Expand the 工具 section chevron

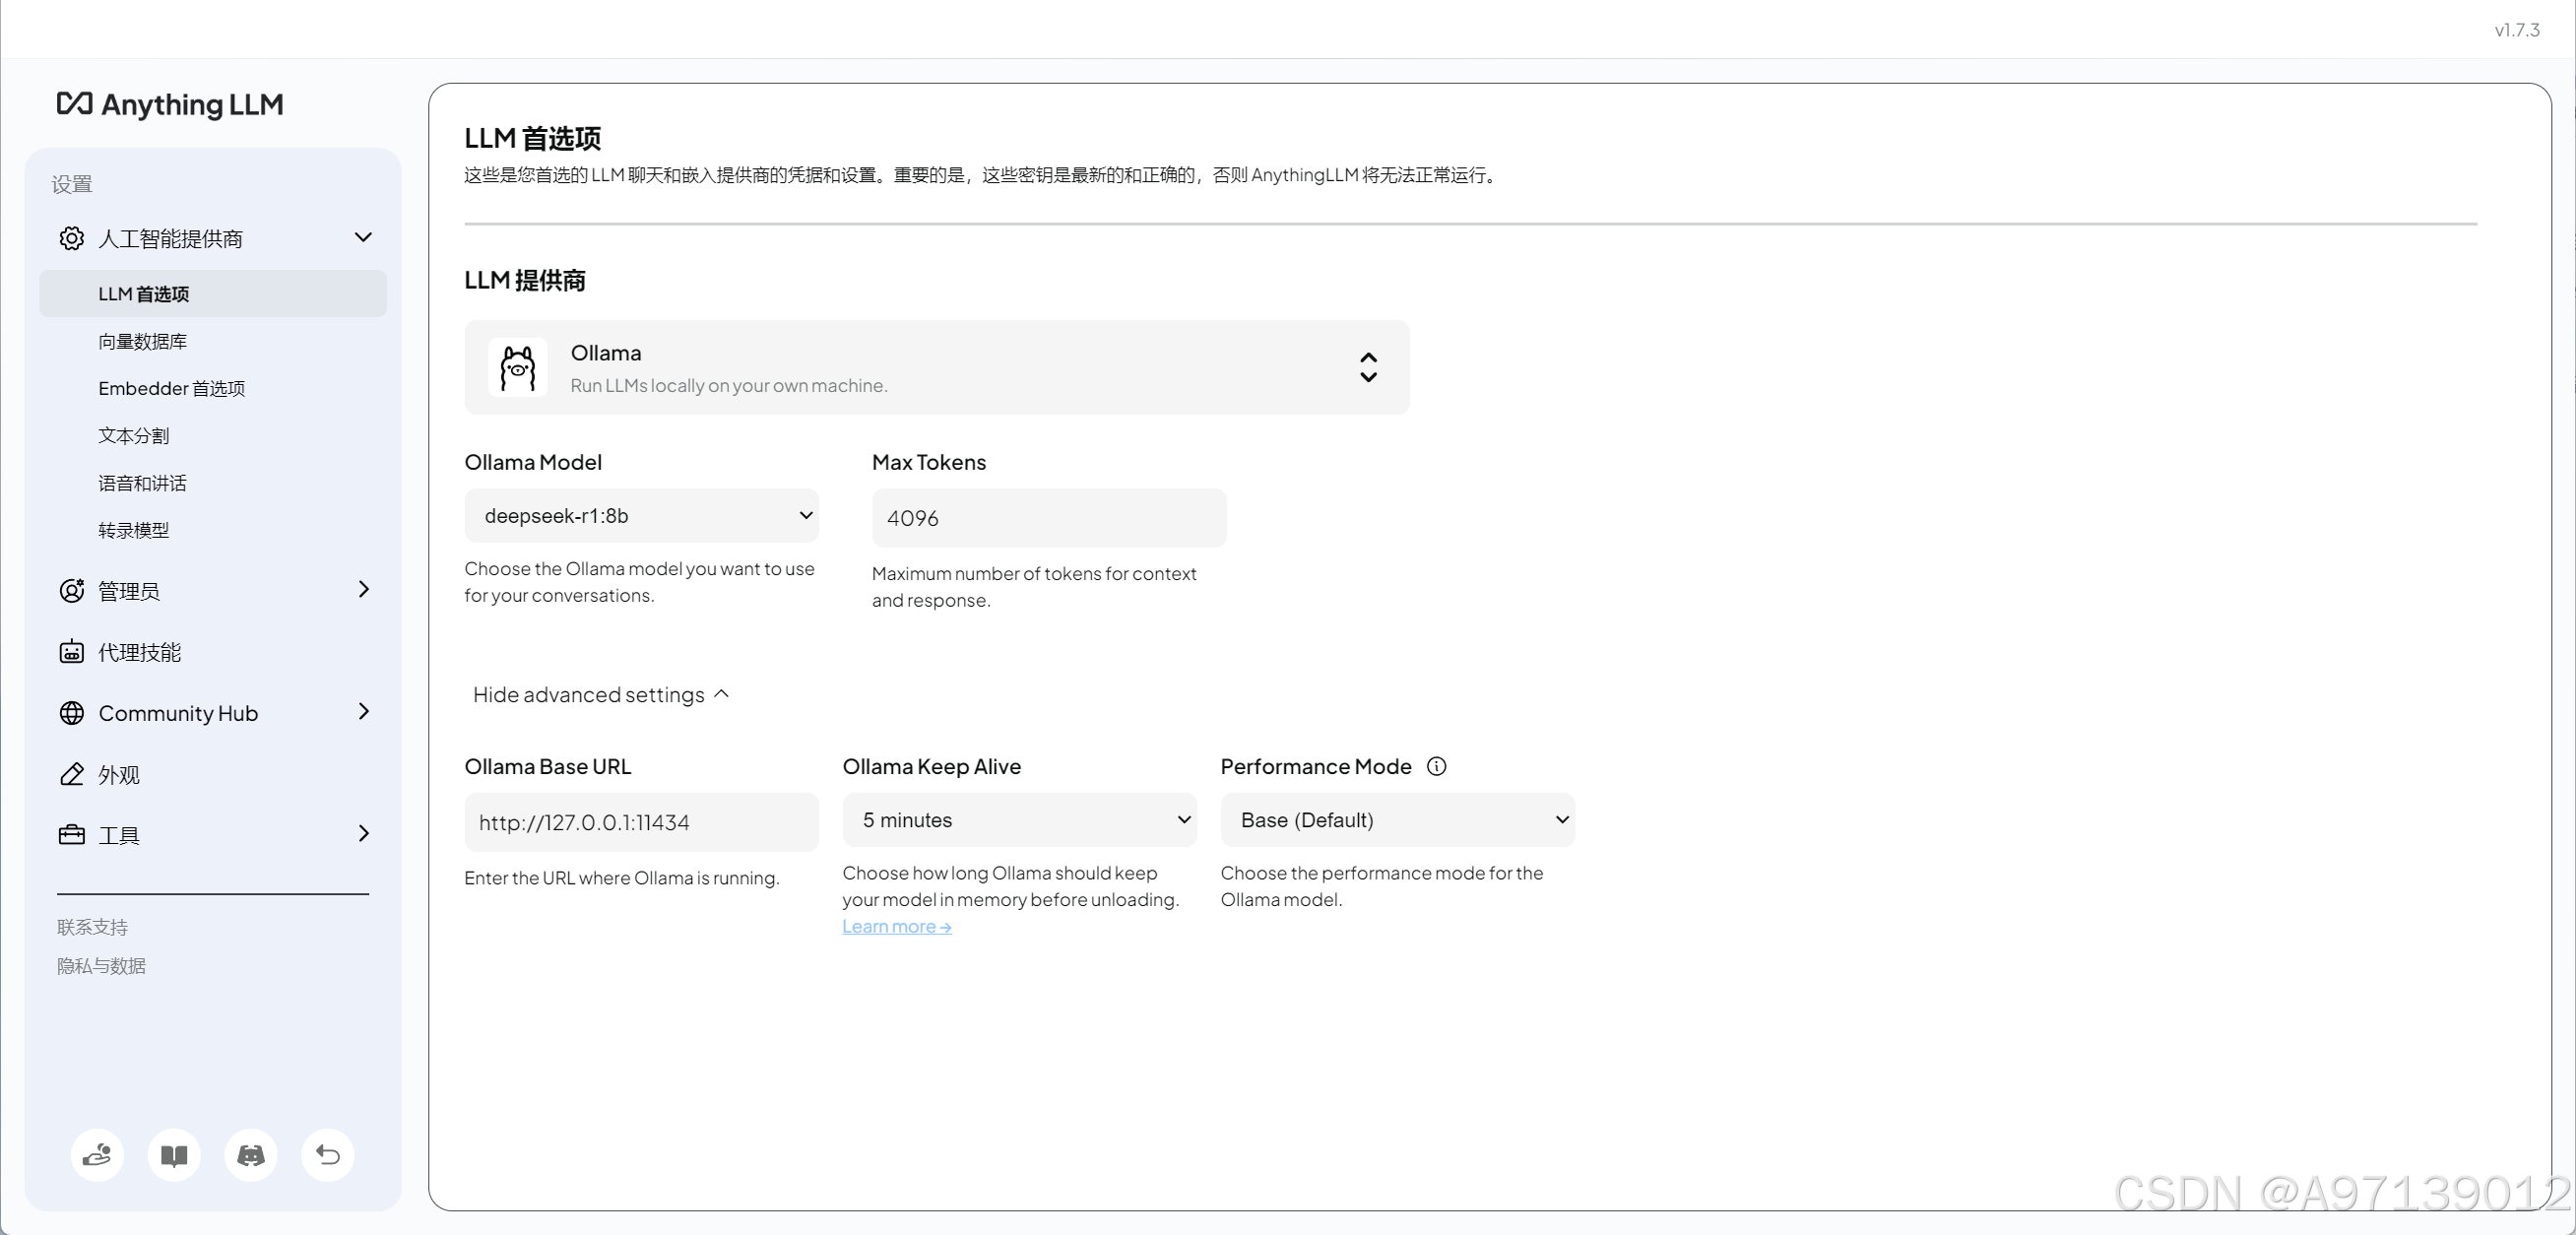364,834
